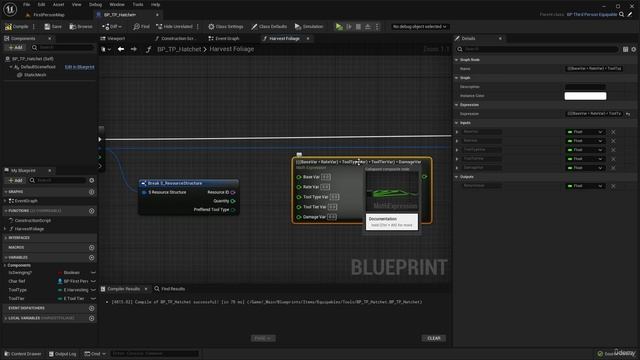Open the Tools menu
The width and height of the screenshot is (640, 360).
[x=138, y=4]
